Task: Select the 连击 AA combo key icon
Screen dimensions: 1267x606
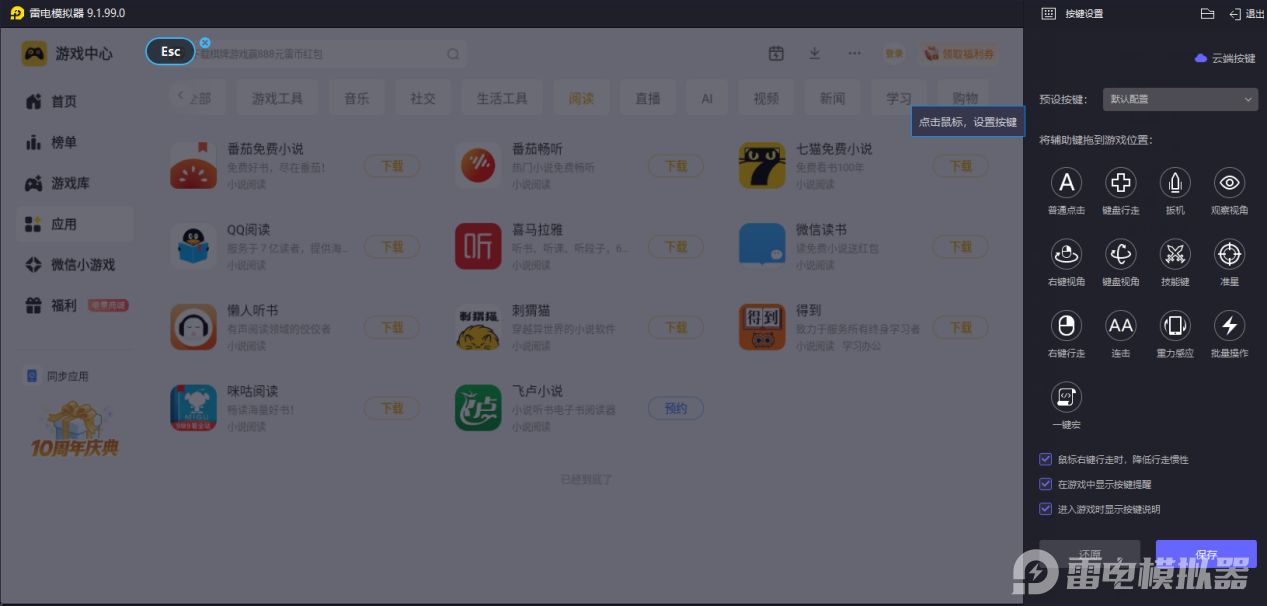Action: [x=1120, y=325]
